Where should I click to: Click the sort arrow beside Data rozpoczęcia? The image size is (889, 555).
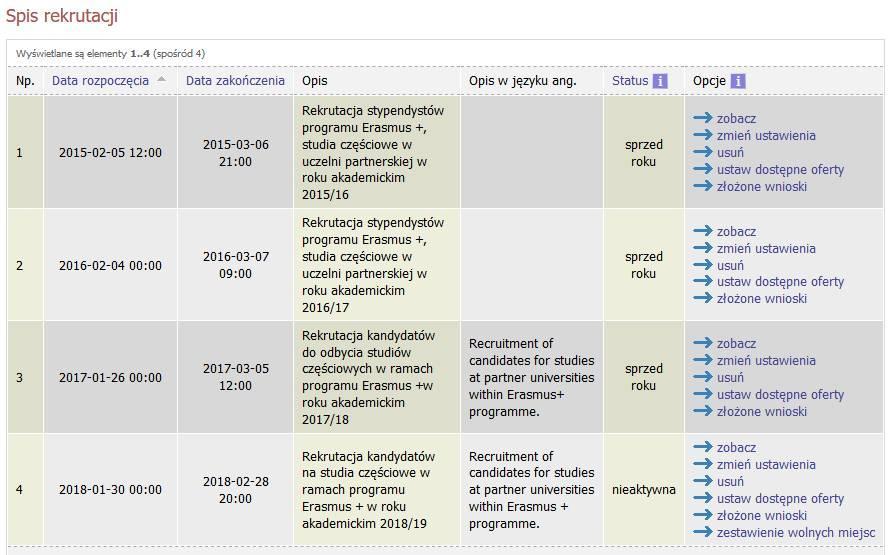click(162, 79)
